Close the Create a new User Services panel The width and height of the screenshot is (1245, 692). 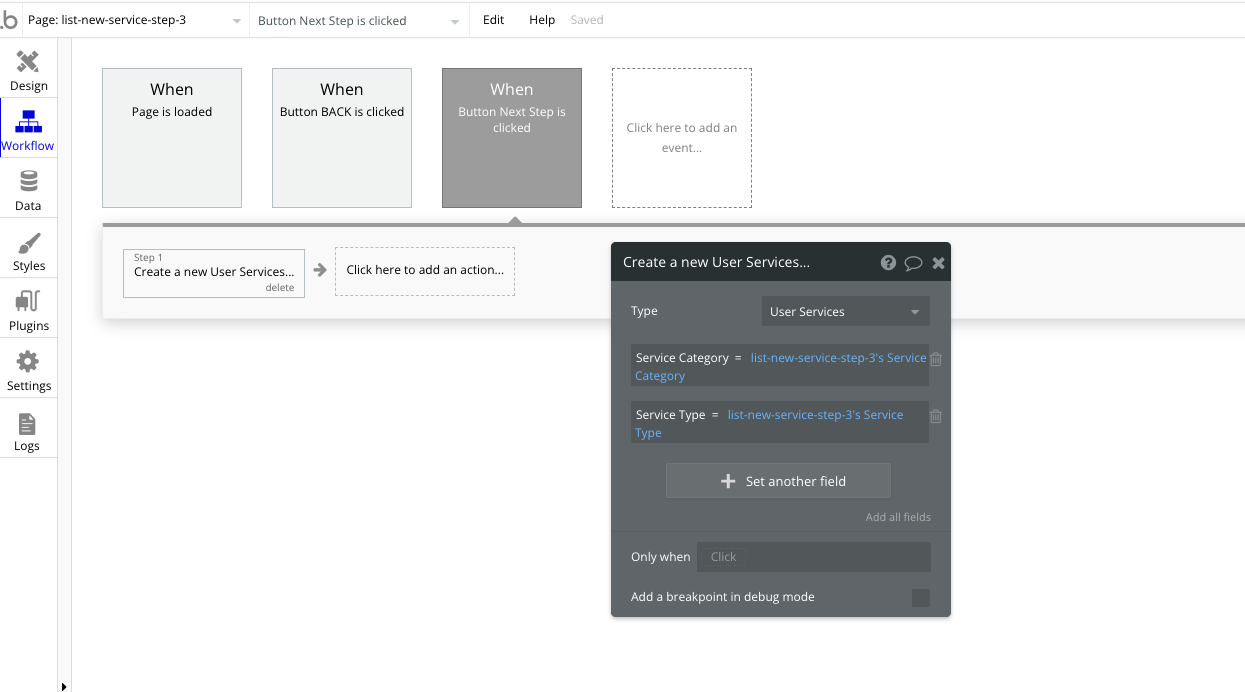(938, 263)
